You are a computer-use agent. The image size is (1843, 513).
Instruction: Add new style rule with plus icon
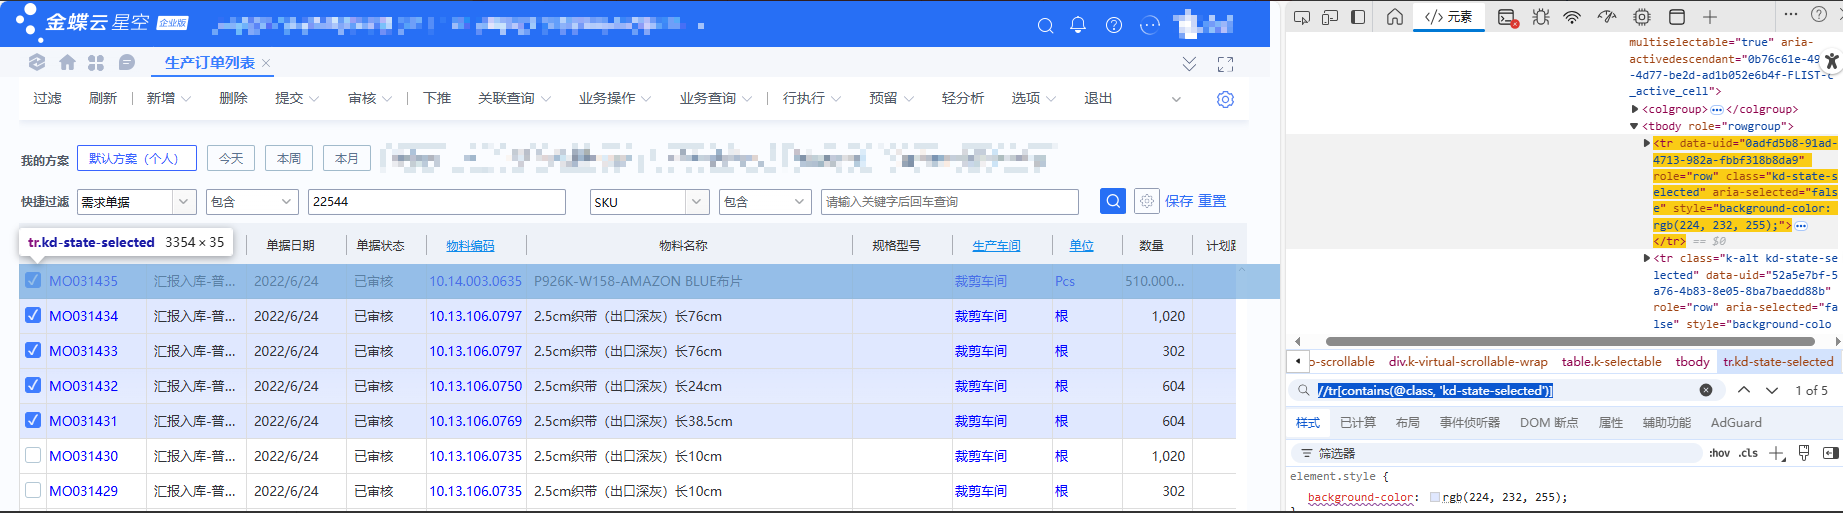click(x=1777, y=453)
